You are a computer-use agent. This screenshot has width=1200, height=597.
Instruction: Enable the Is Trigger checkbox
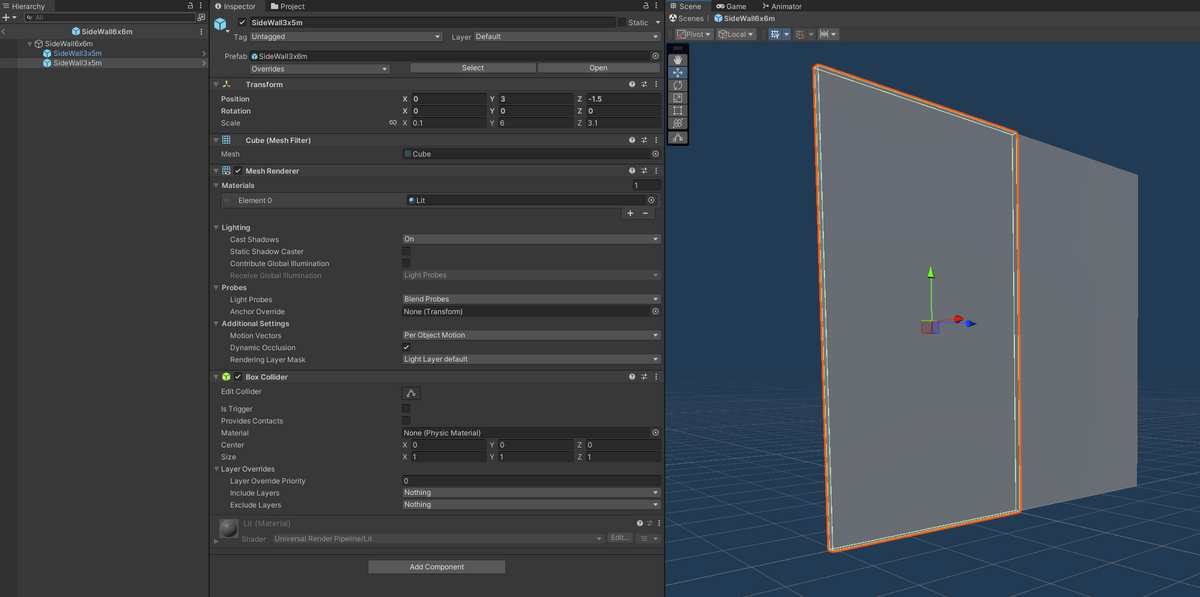point(406,409)
